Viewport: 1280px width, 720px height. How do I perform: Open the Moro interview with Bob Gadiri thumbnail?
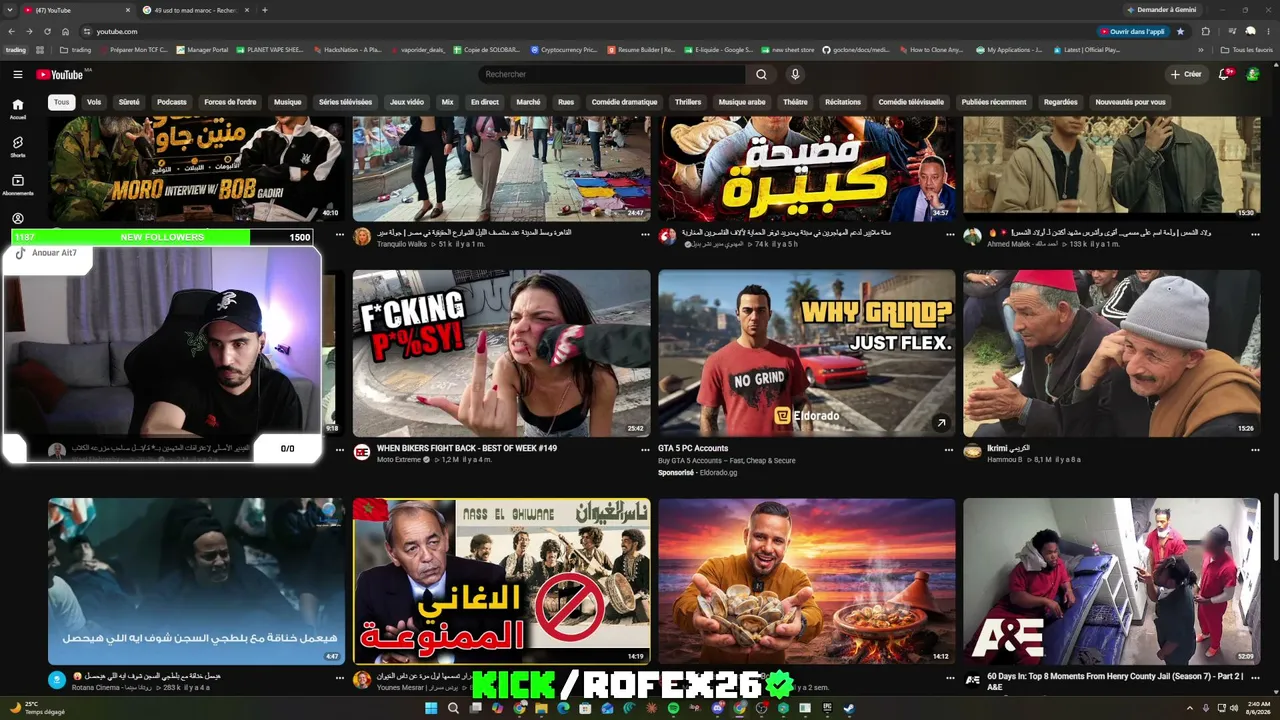(x=196, y=168)
